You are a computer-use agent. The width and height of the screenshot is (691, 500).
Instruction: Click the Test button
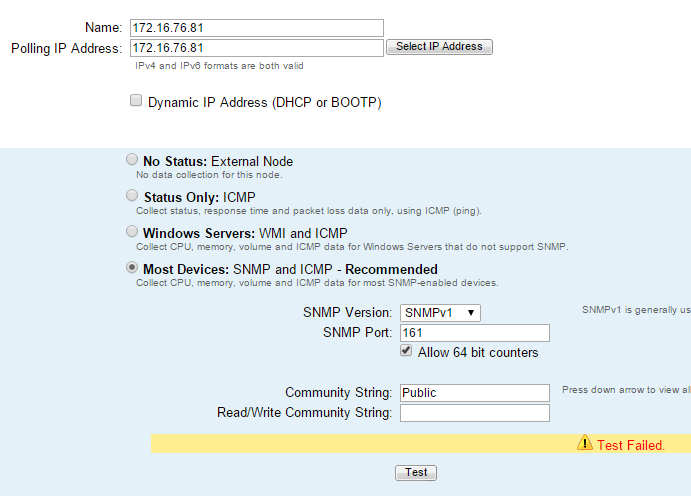coord(416,473)
